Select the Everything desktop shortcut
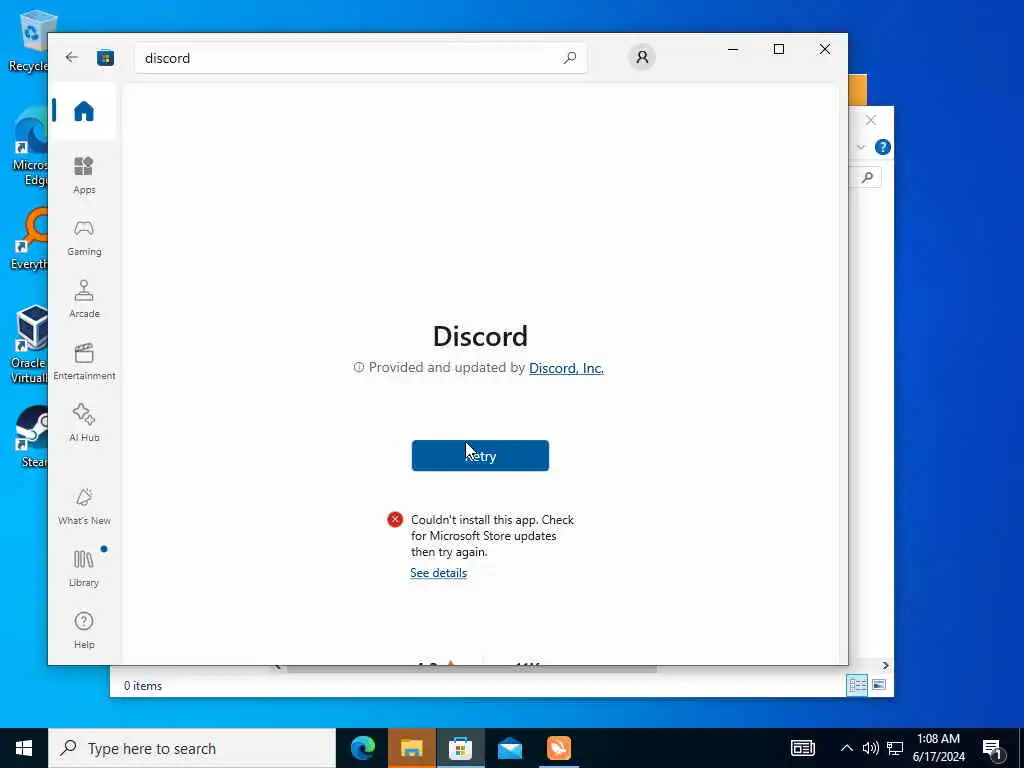Image resolution: width=1024 pixels, height=768 pixels. pos(29,239)
